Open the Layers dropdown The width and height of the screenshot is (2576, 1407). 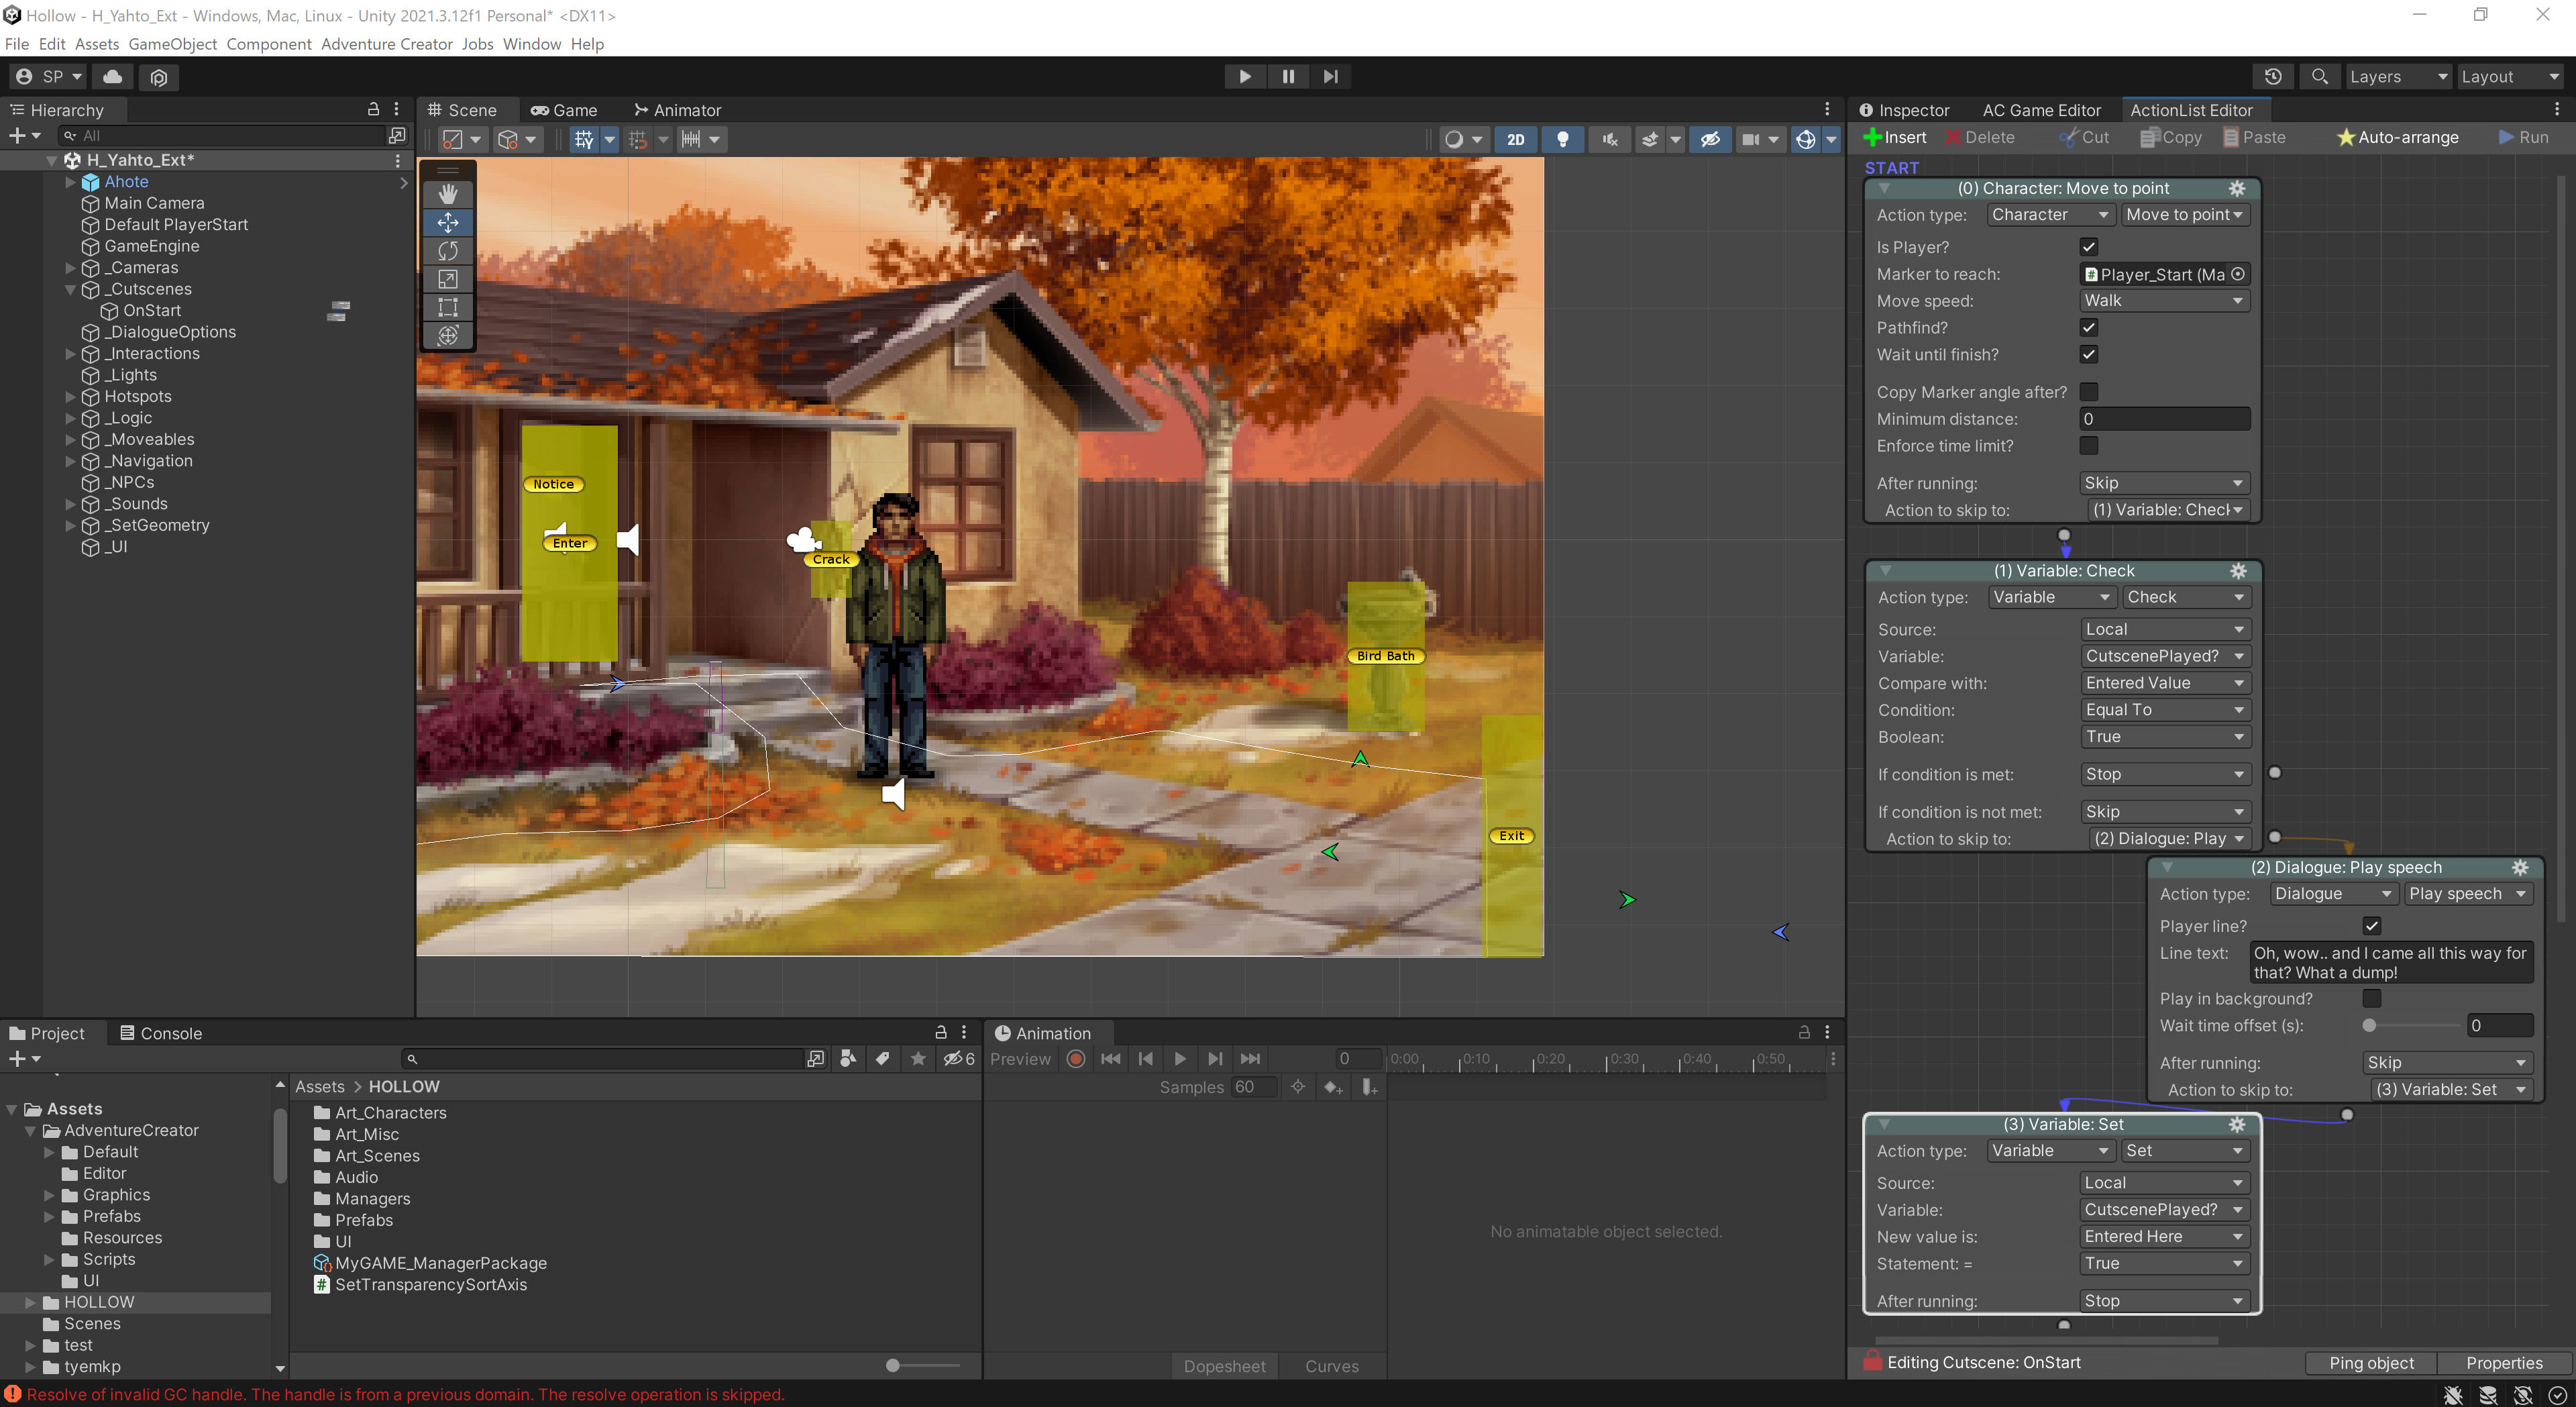(2398, 76)
